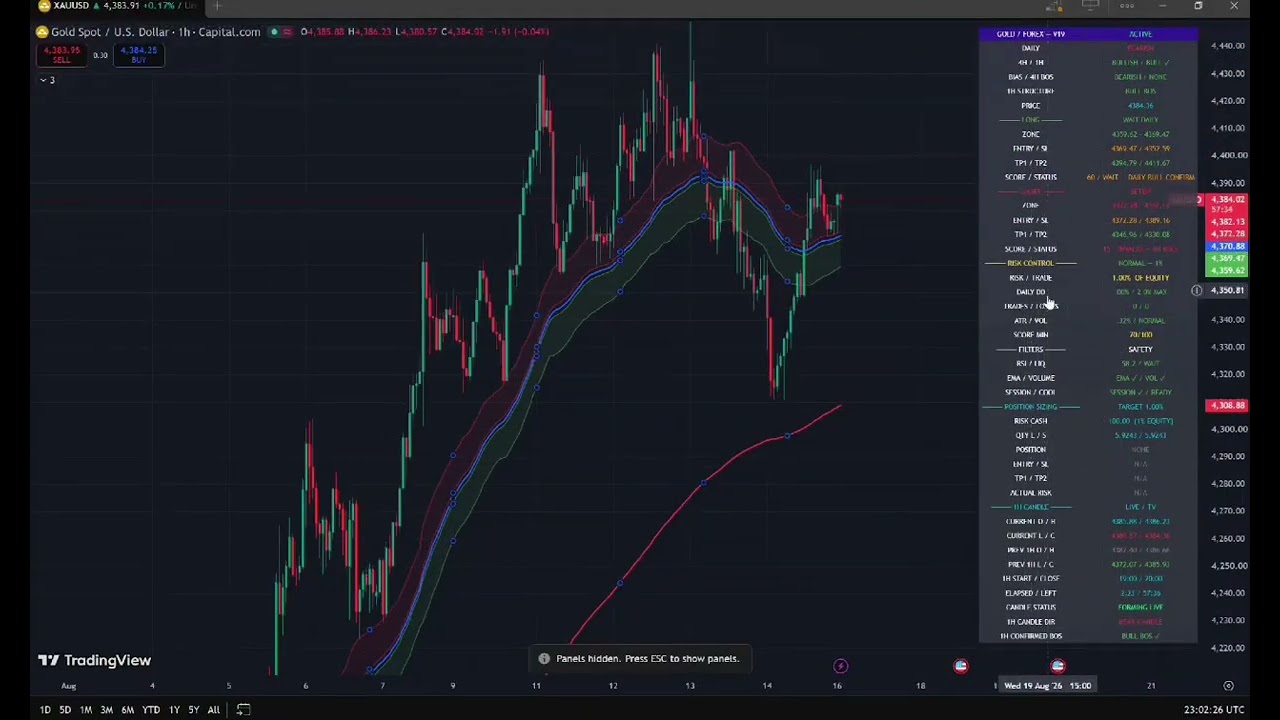Viewport: 1280px width, 720px height.
Task: Click the 4,384.02 current price label
Action: coord(1227,200)
